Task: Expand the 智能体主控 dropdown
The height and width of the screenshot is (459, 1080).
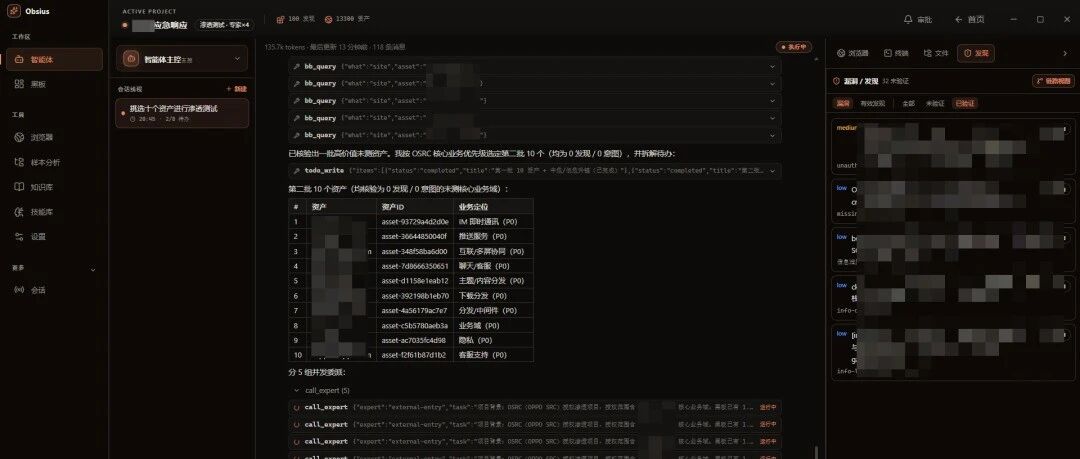Action: [x=238, y=59]
